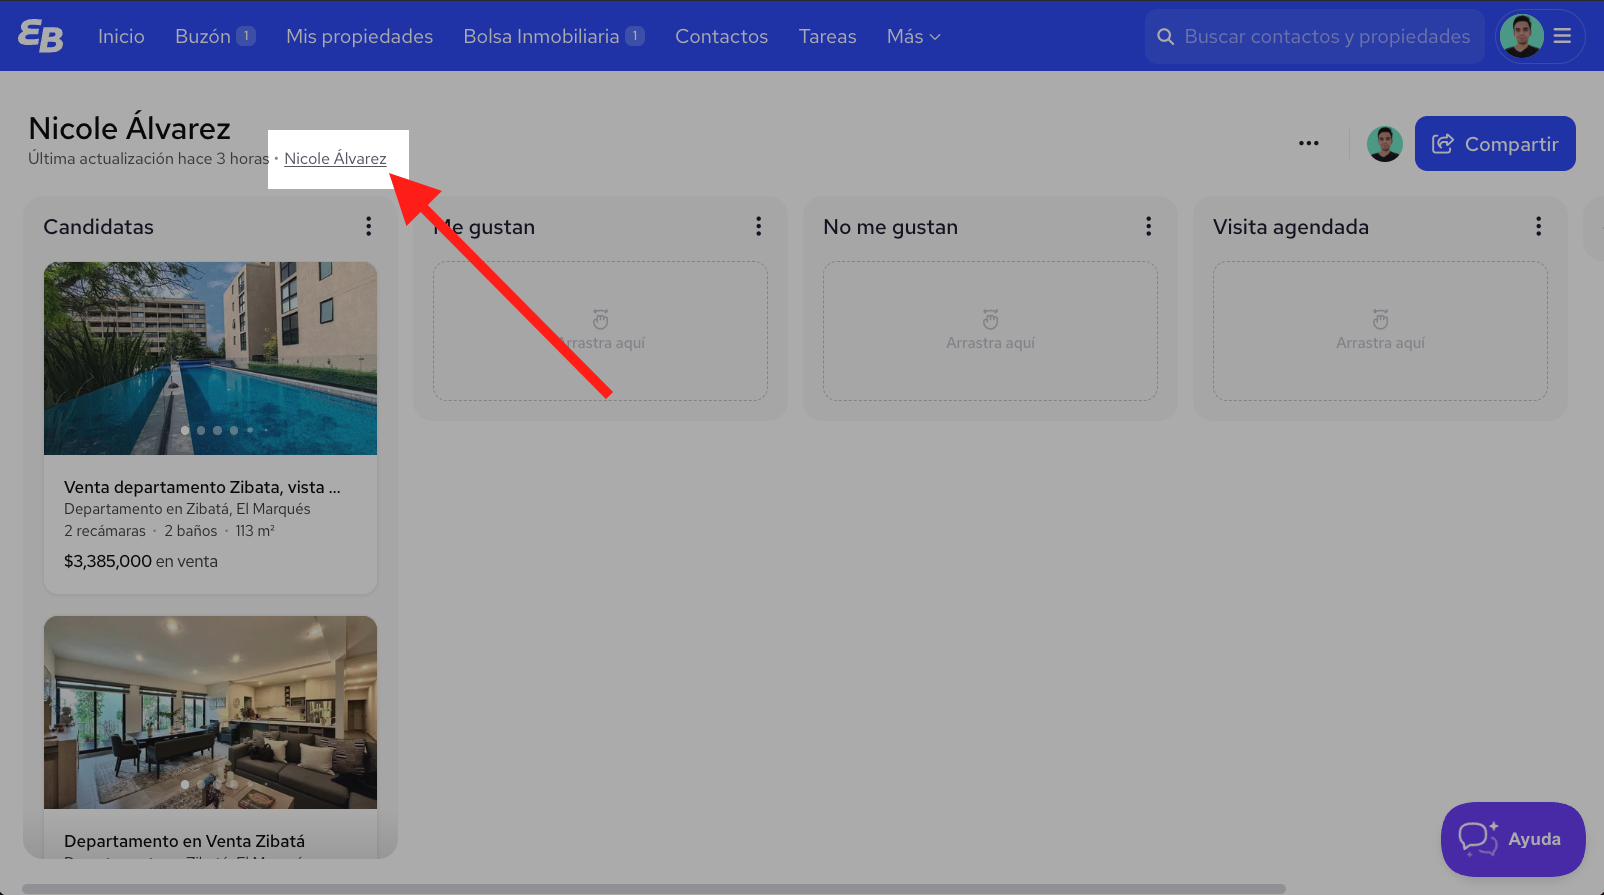
Task: Select first carousel dot on pool photo
Action: click(x=185, y=430)
